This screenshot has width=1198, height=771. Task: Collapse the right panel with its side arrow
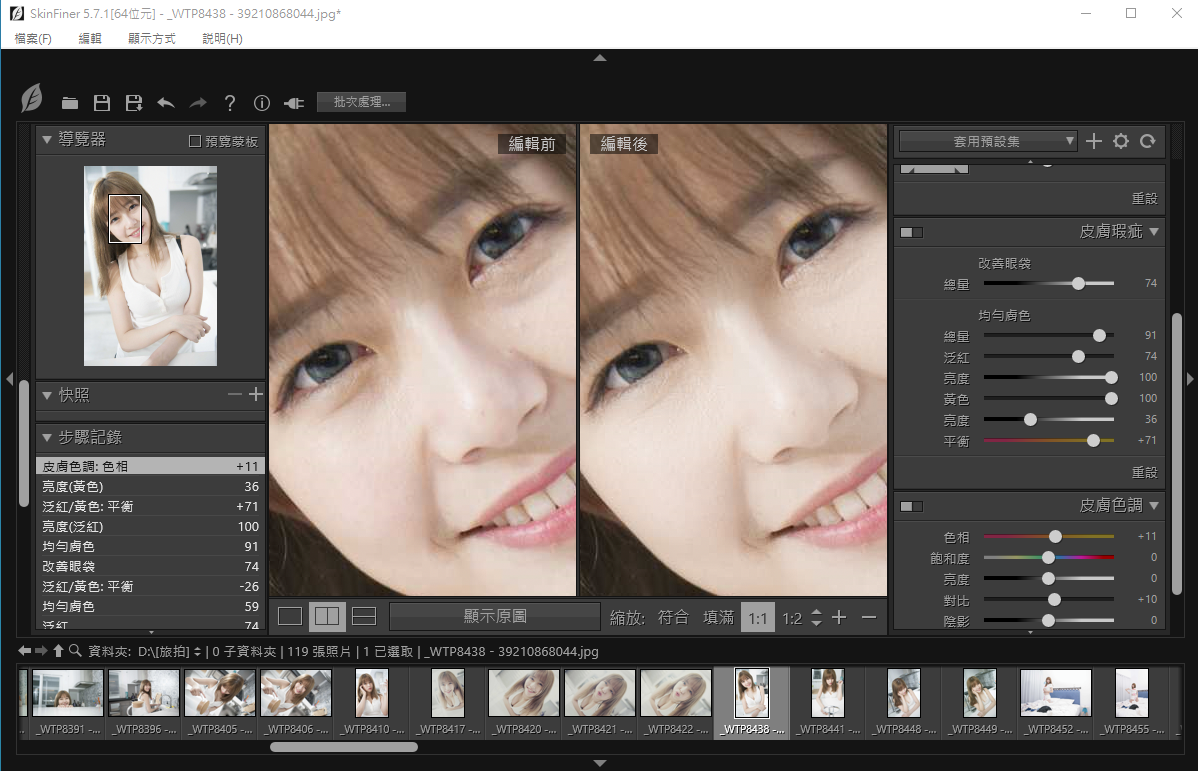(x=1190, y=379)
